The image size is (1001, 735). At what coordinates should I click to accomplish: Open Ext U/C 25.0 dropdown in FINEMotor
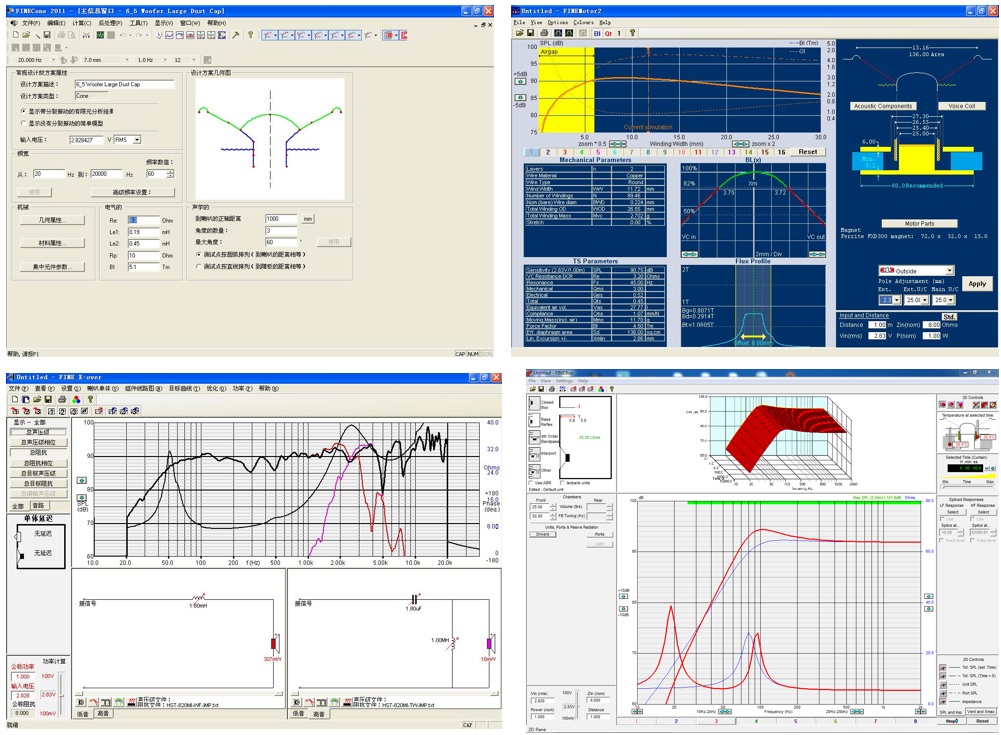[x=925, y=299]
